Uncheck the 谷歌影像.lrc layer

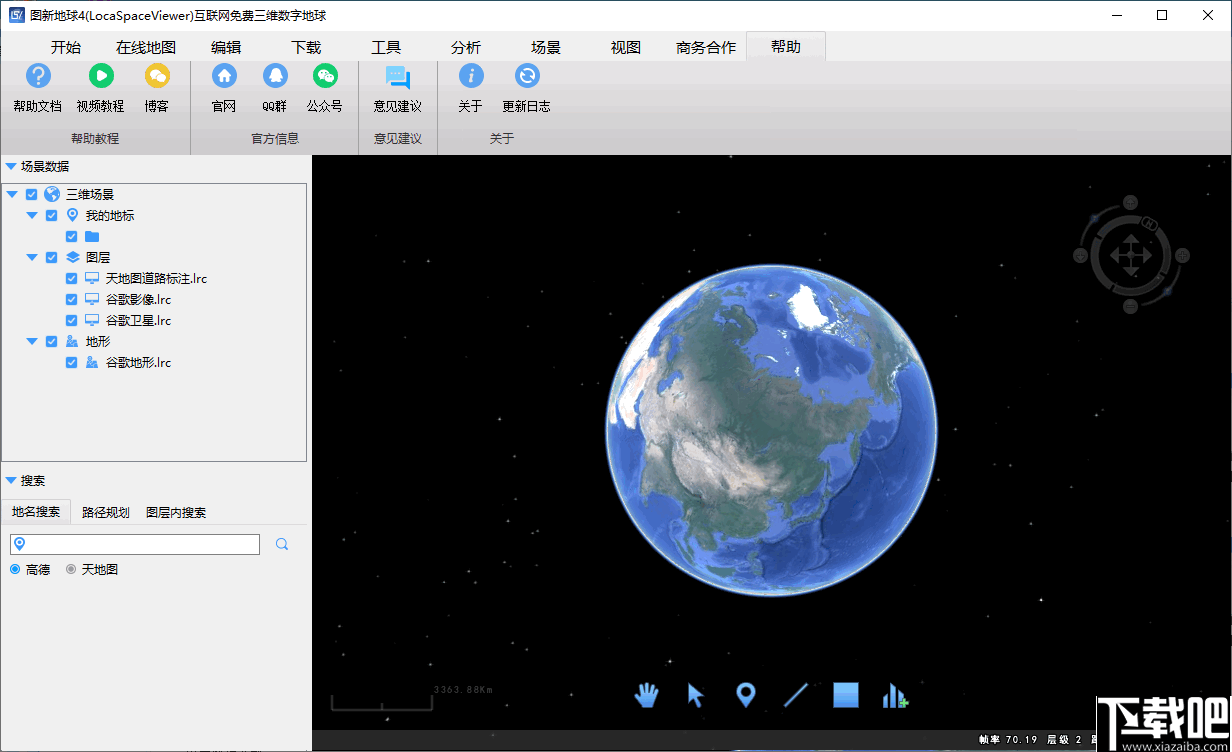point(70,298)
